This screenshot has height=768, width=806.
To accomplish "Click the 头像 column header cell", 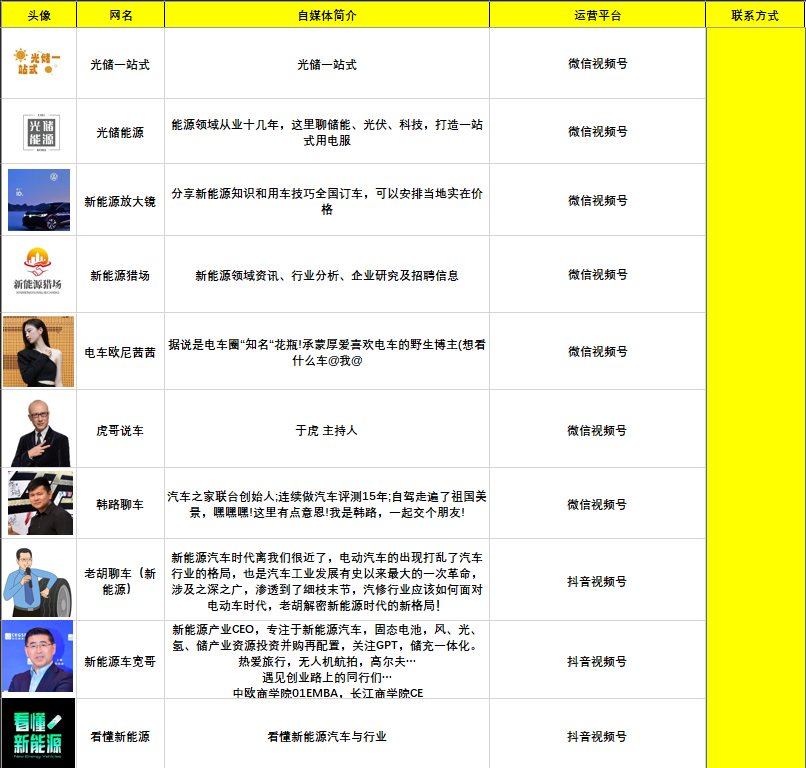I will [x=39, y=15].
